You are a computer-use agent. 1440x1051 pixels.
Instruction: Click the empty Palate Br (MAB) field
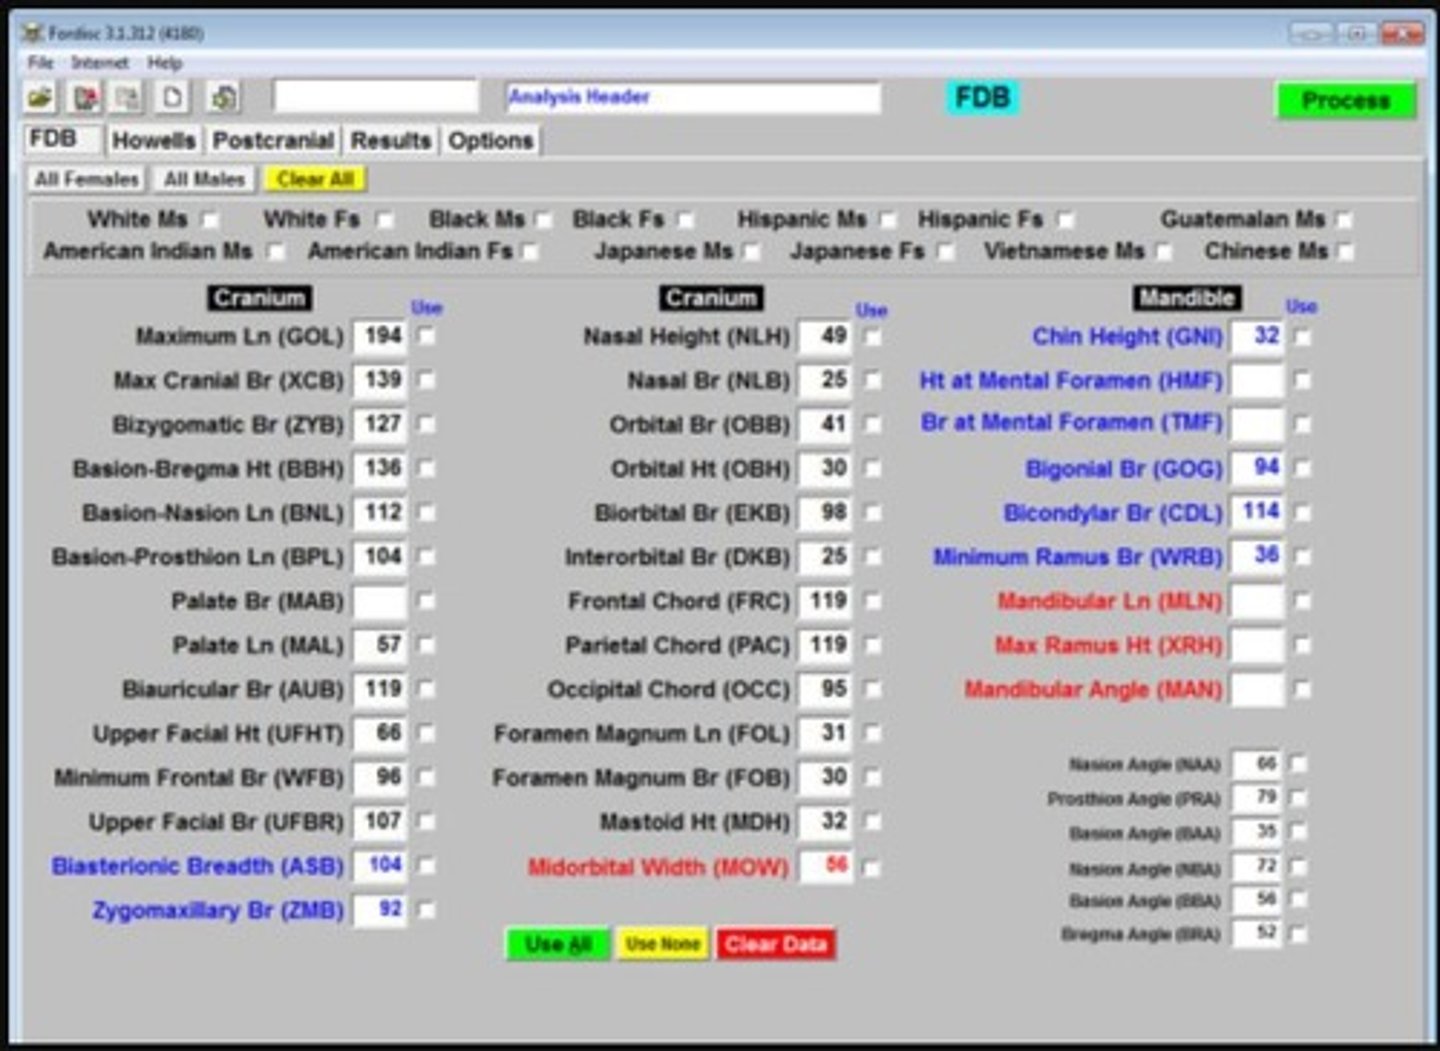(380, 602)
